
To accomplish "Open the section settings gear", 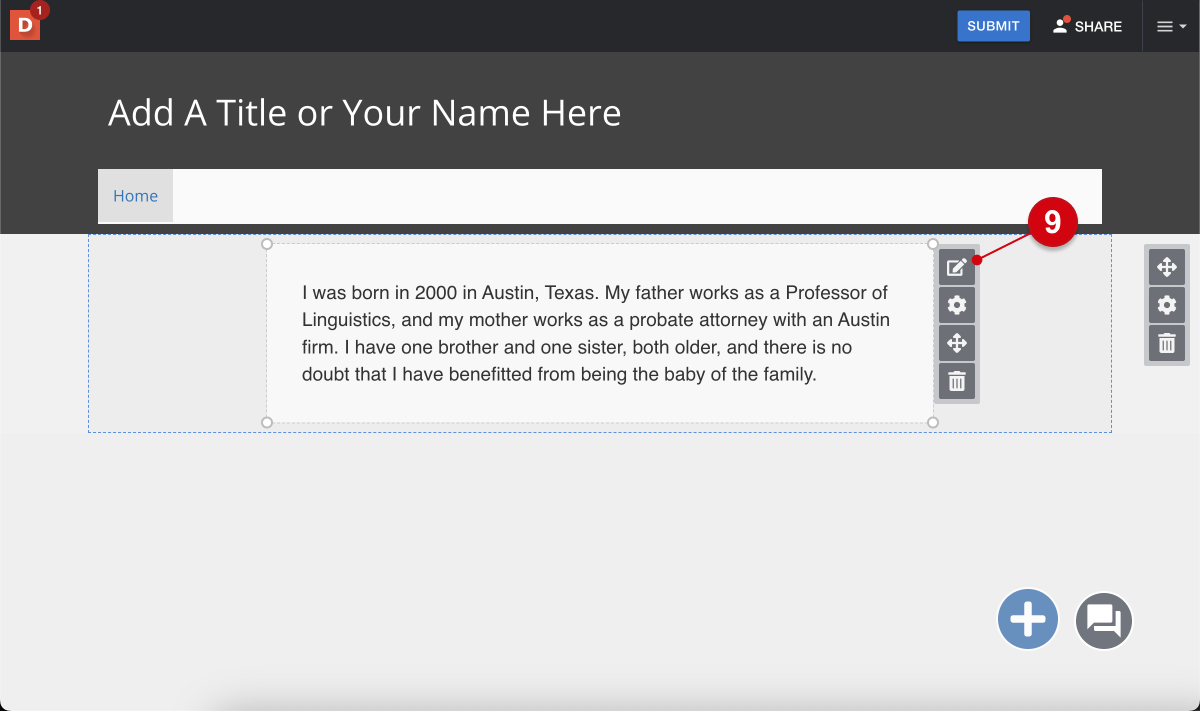I will click(x=1167, y=305).
